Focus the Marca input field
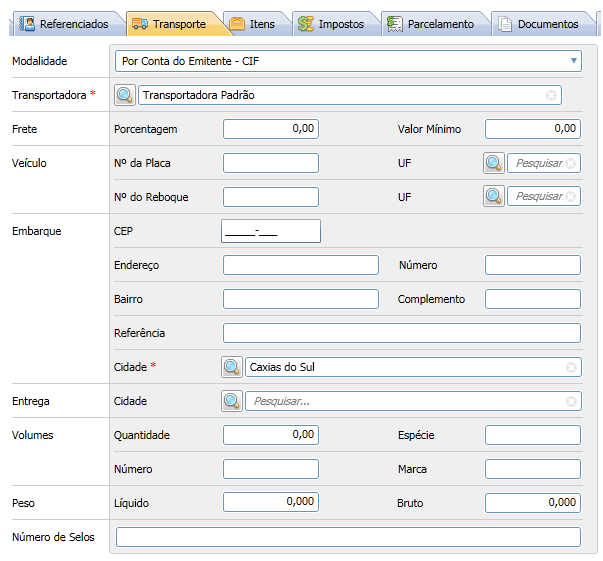The width and height of the screenshot is (603, 561). pos(533,469)
